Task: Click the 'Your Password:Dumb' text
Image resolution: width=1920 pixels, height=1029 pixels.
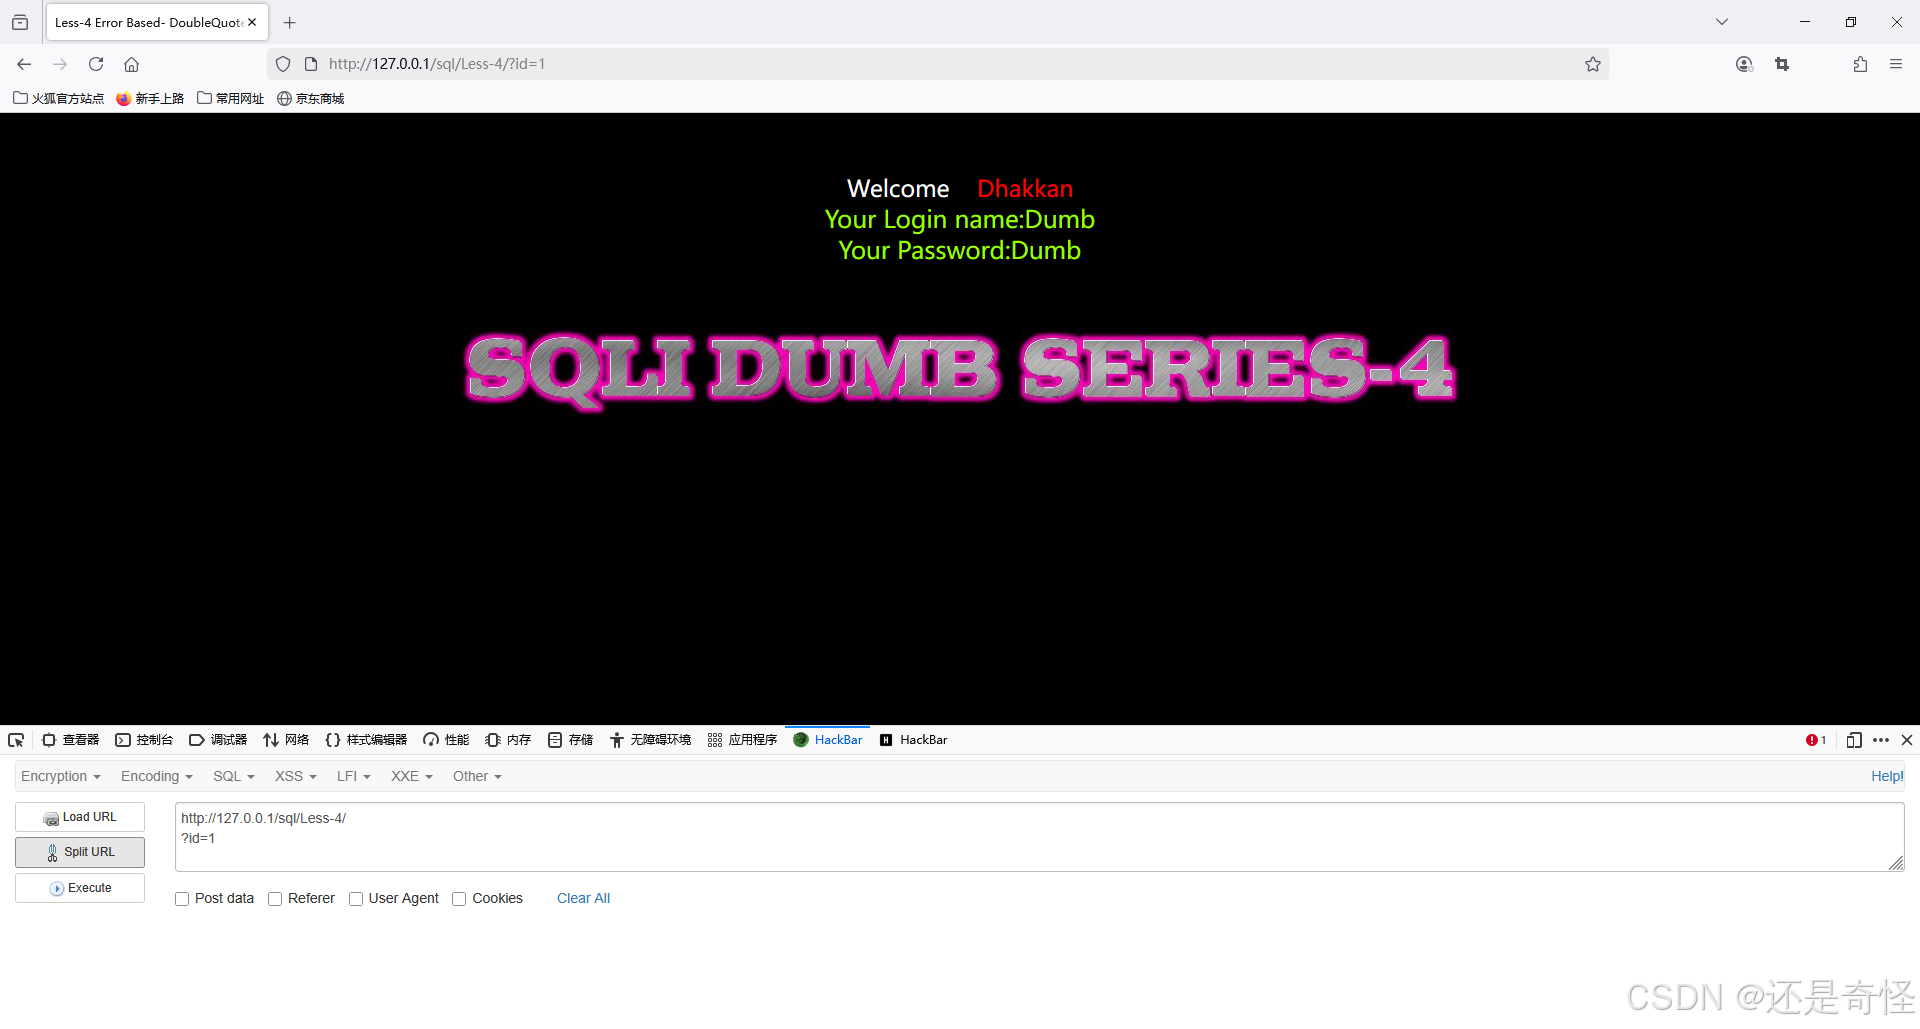Action: click(x=960, y=251)
